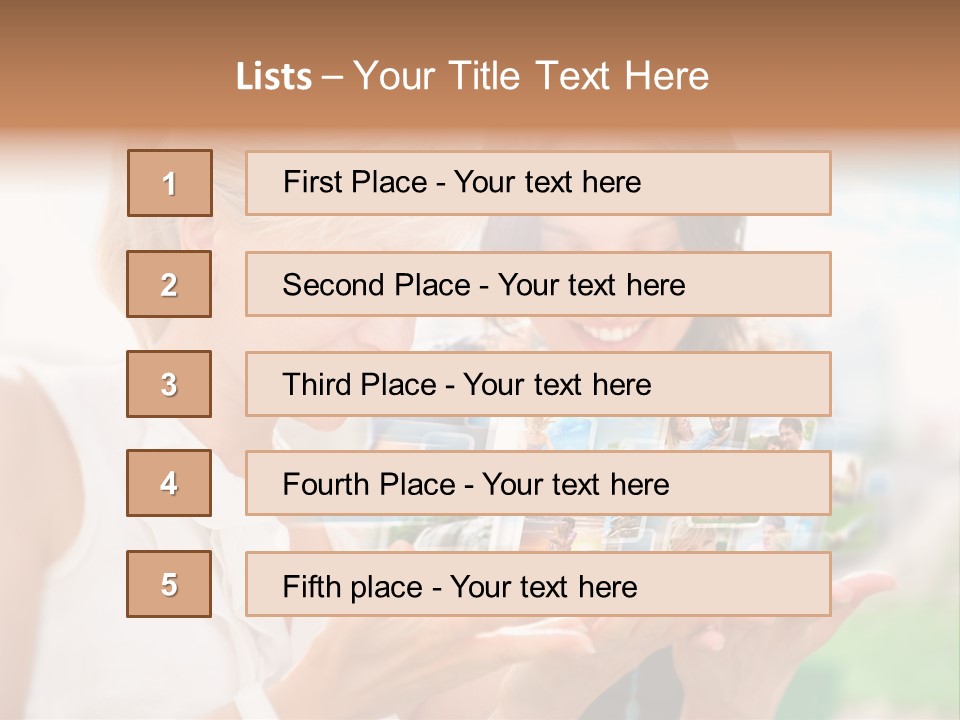Click the dash in the slide title
Image resolution: width=960 pixels, height=720 pixels.
coord(333,76)
